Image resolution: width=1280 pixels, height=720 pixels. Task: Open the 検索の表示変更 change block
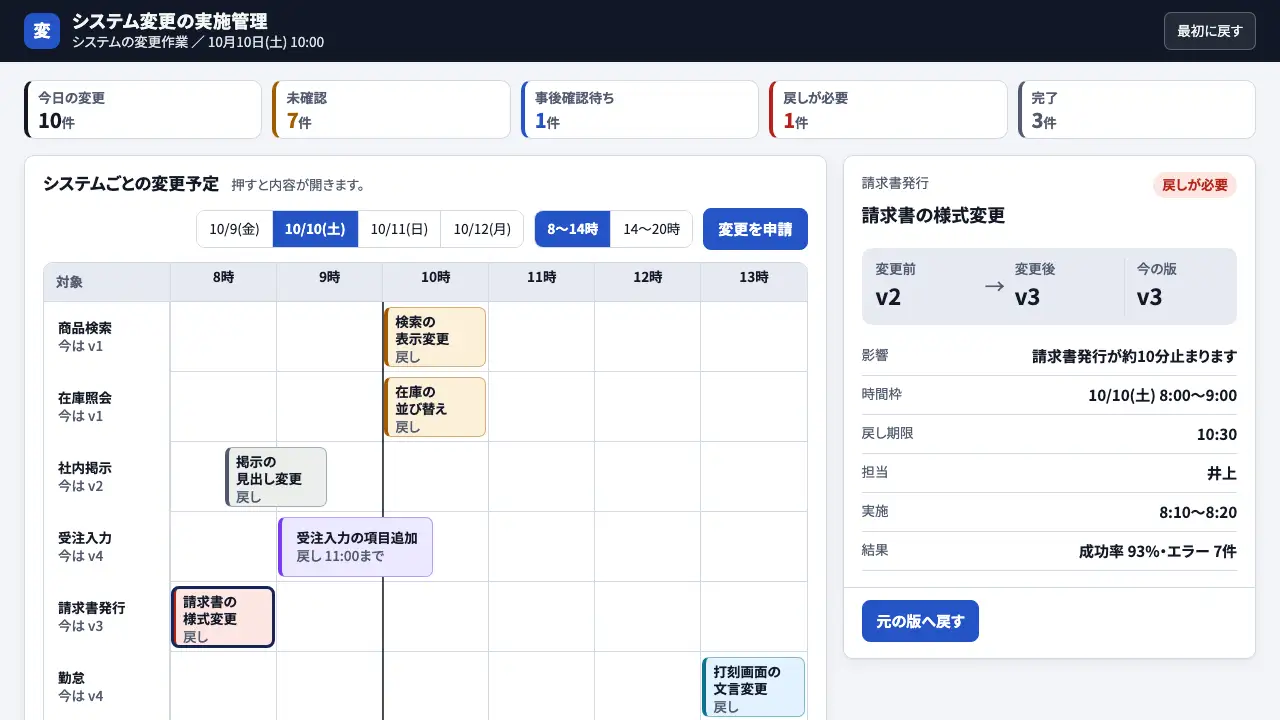click(x=435, y=337)
